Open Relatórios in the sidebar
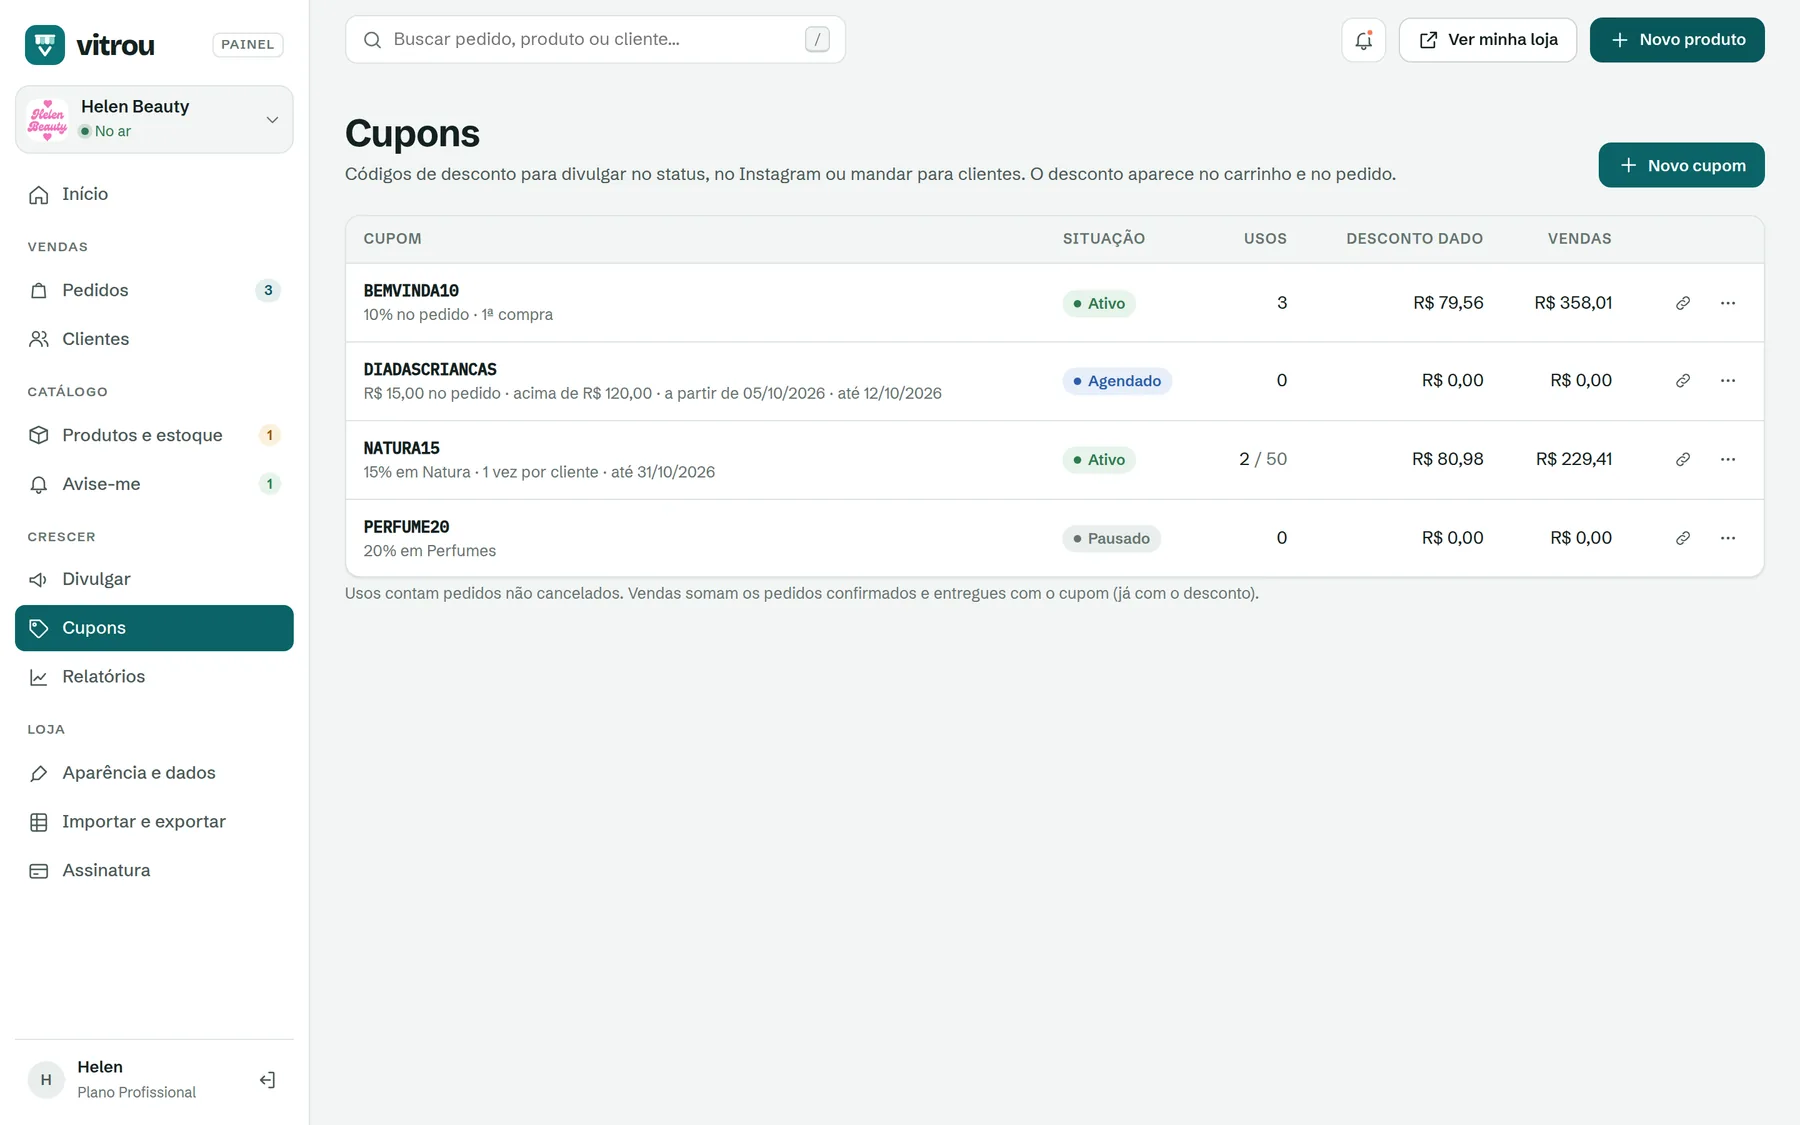Viewport: 1800px width, 1125px height. pos(154,677)
